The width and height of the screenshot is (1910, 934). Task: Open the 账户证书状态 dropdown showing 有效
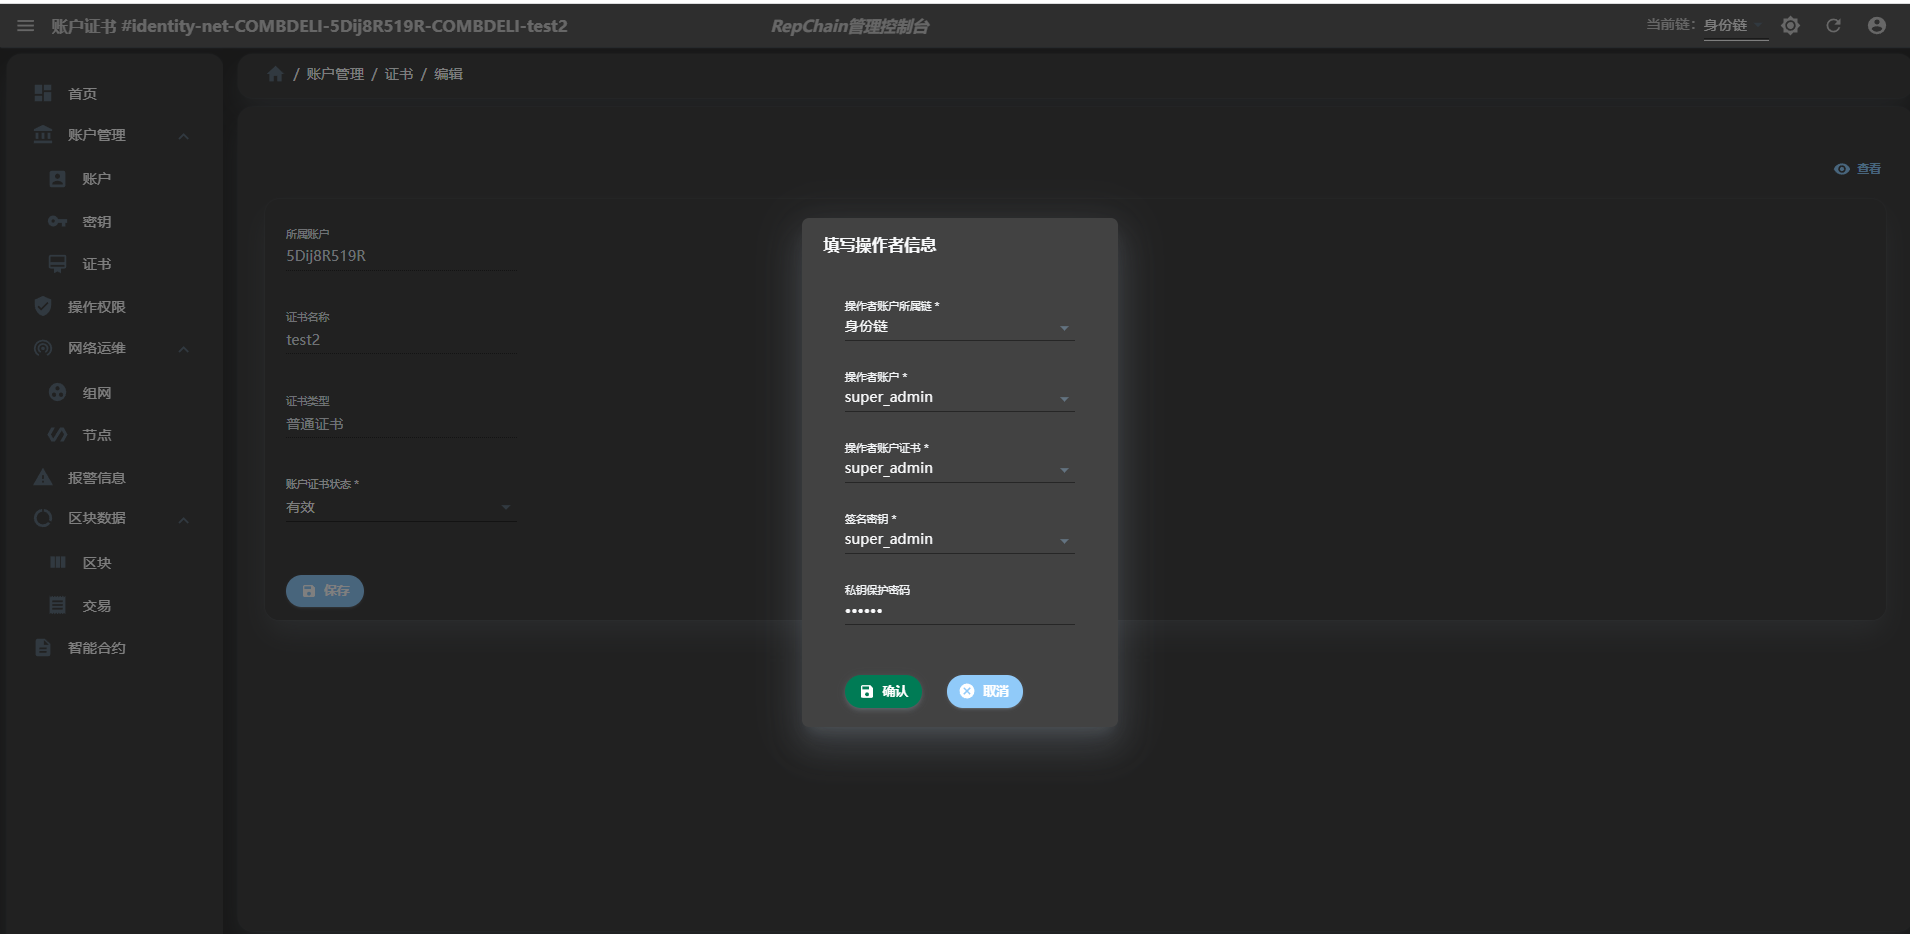400,508
